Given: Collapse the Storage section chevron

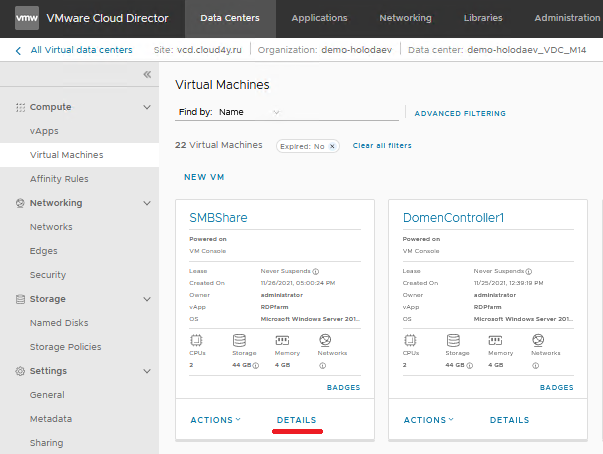Looking at the screenshot, I should tap(147, 299).
